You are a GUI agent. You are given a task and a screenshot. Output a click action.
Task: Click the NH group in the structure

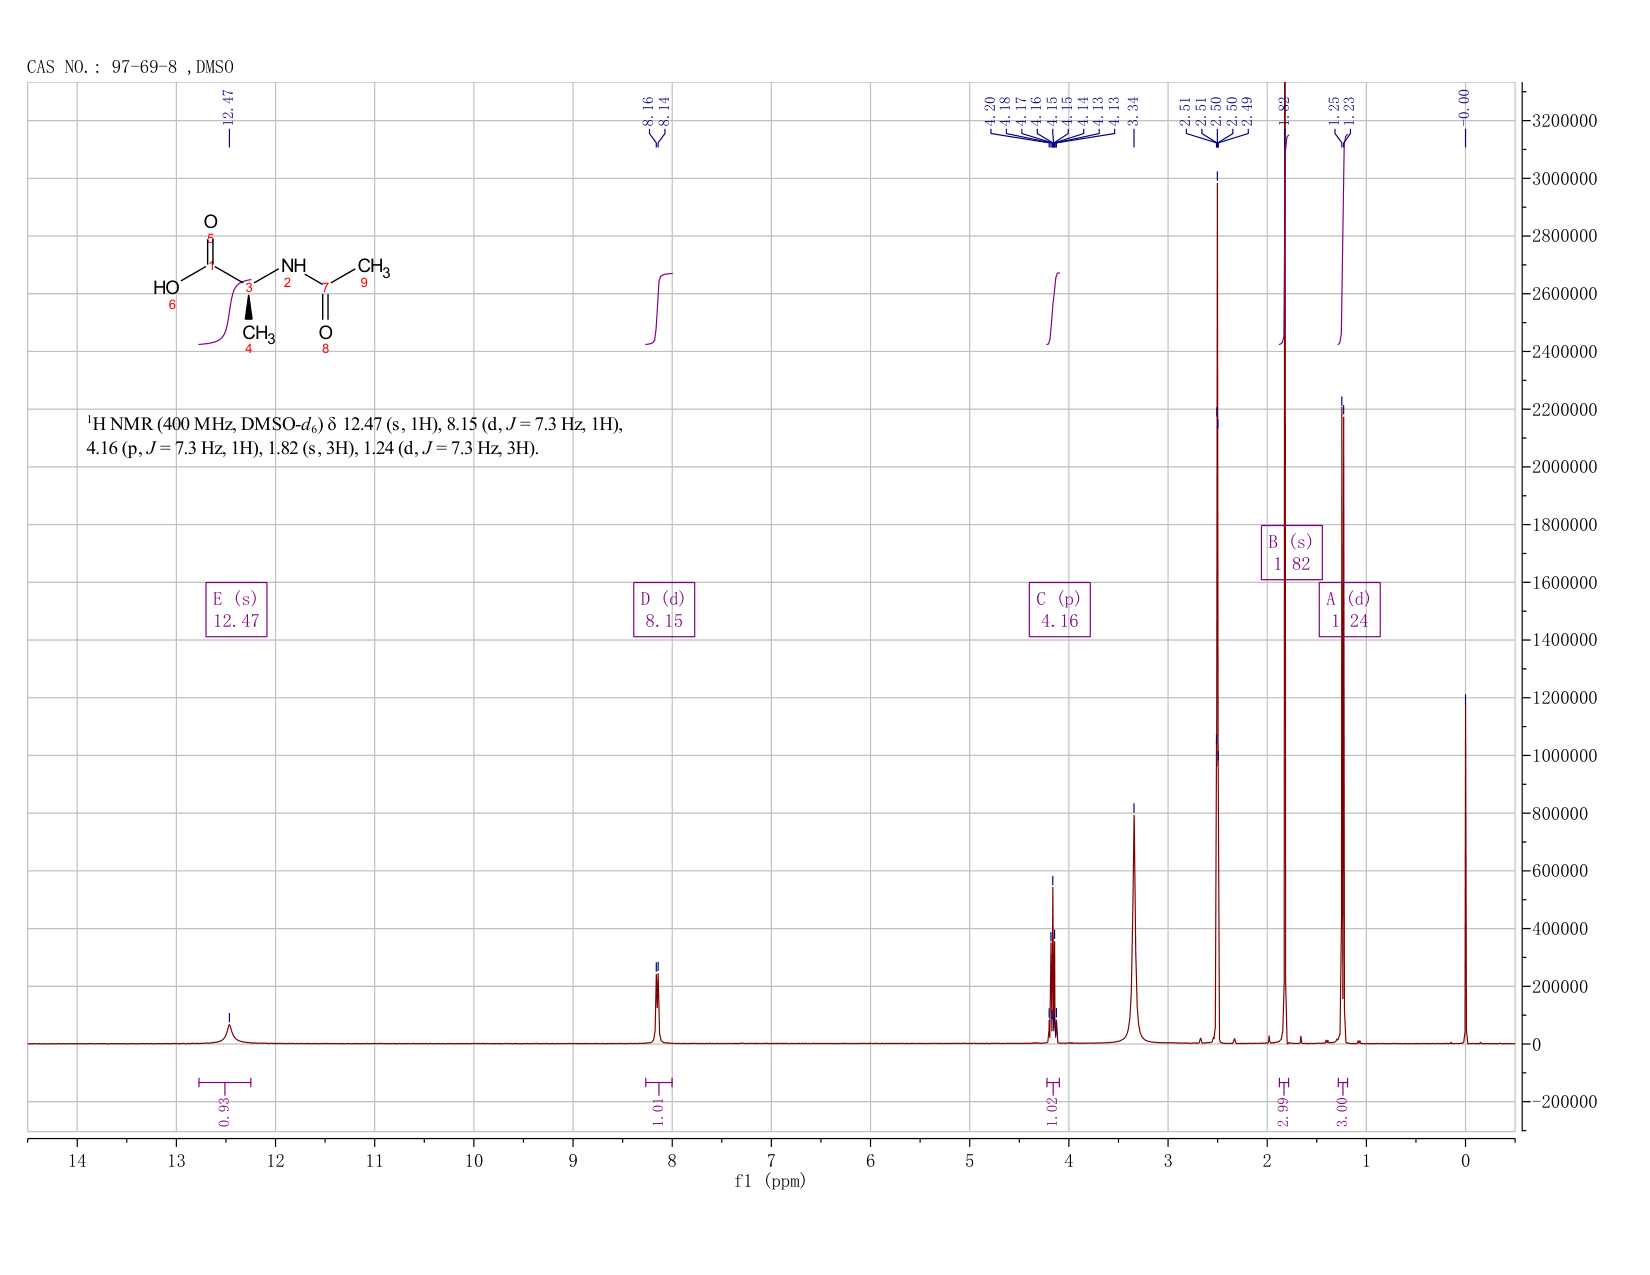tap(293, 266)
